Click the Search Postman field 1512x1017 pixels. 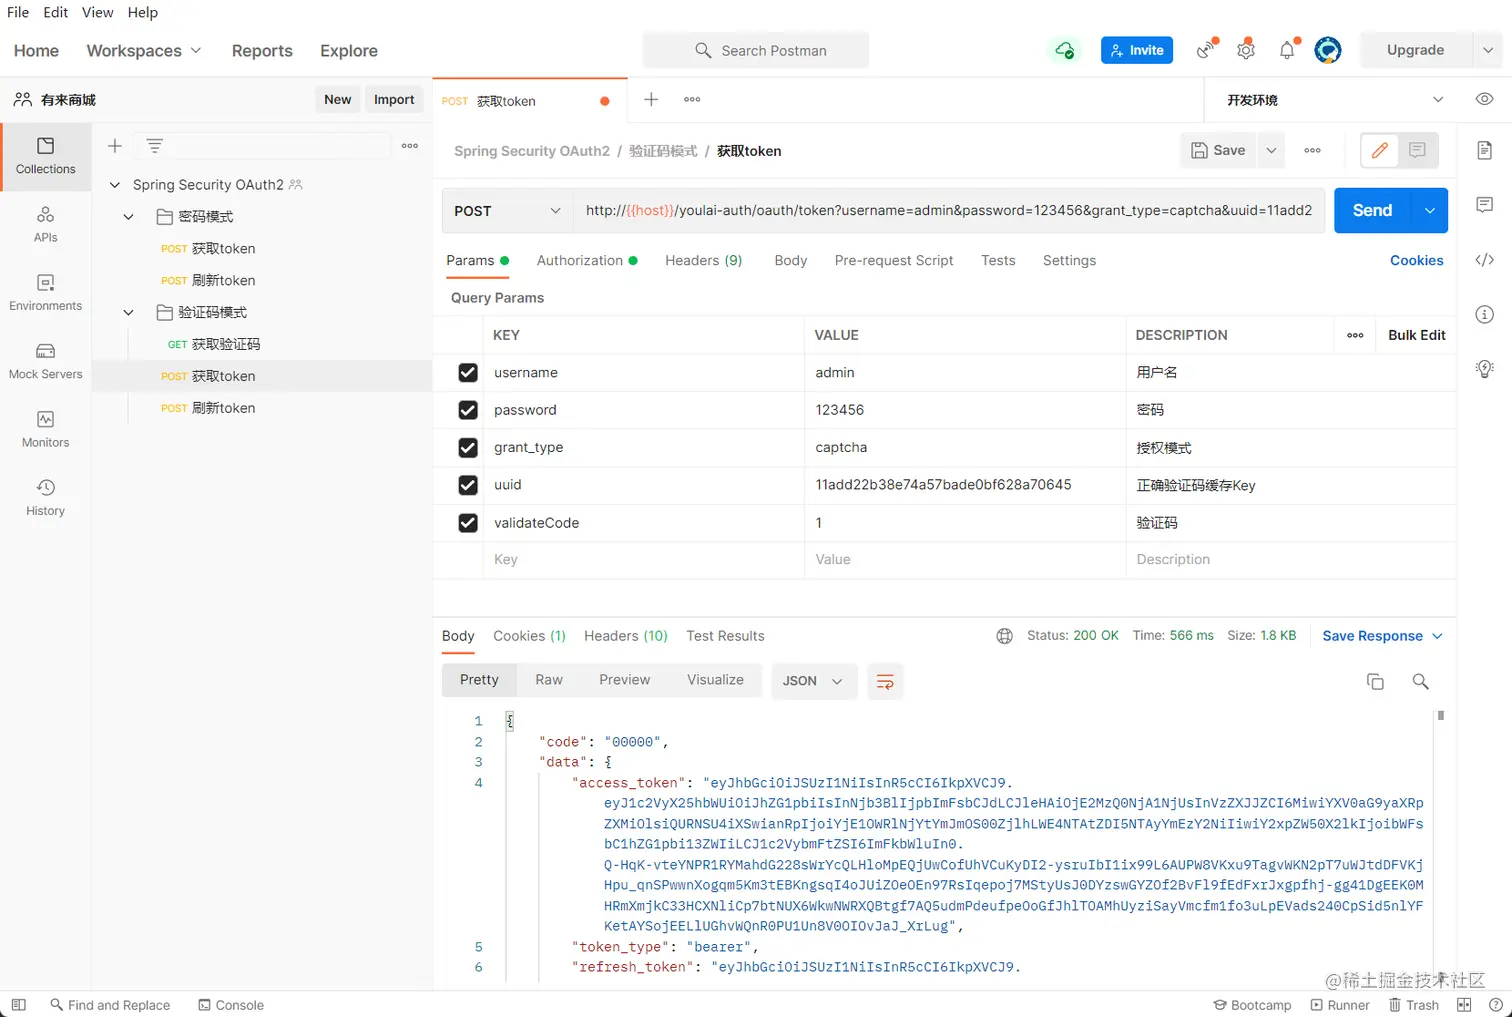(x=756, y=50)
